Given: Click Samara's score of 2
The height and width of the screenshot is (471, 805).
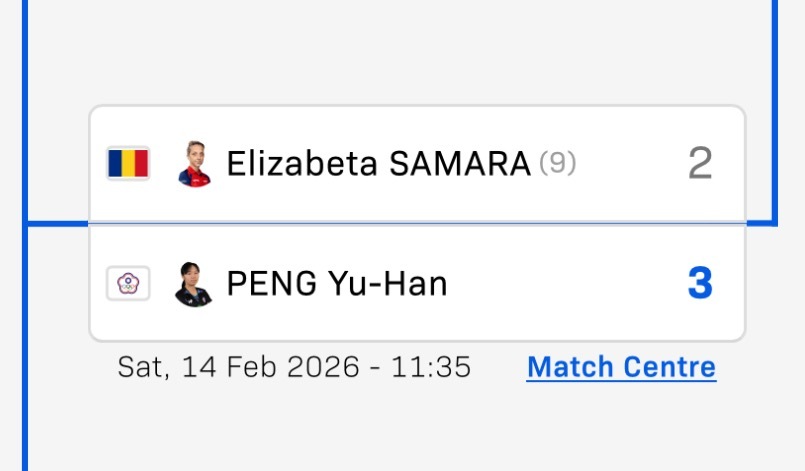Looking at the screenshot, I should [700, 164].
